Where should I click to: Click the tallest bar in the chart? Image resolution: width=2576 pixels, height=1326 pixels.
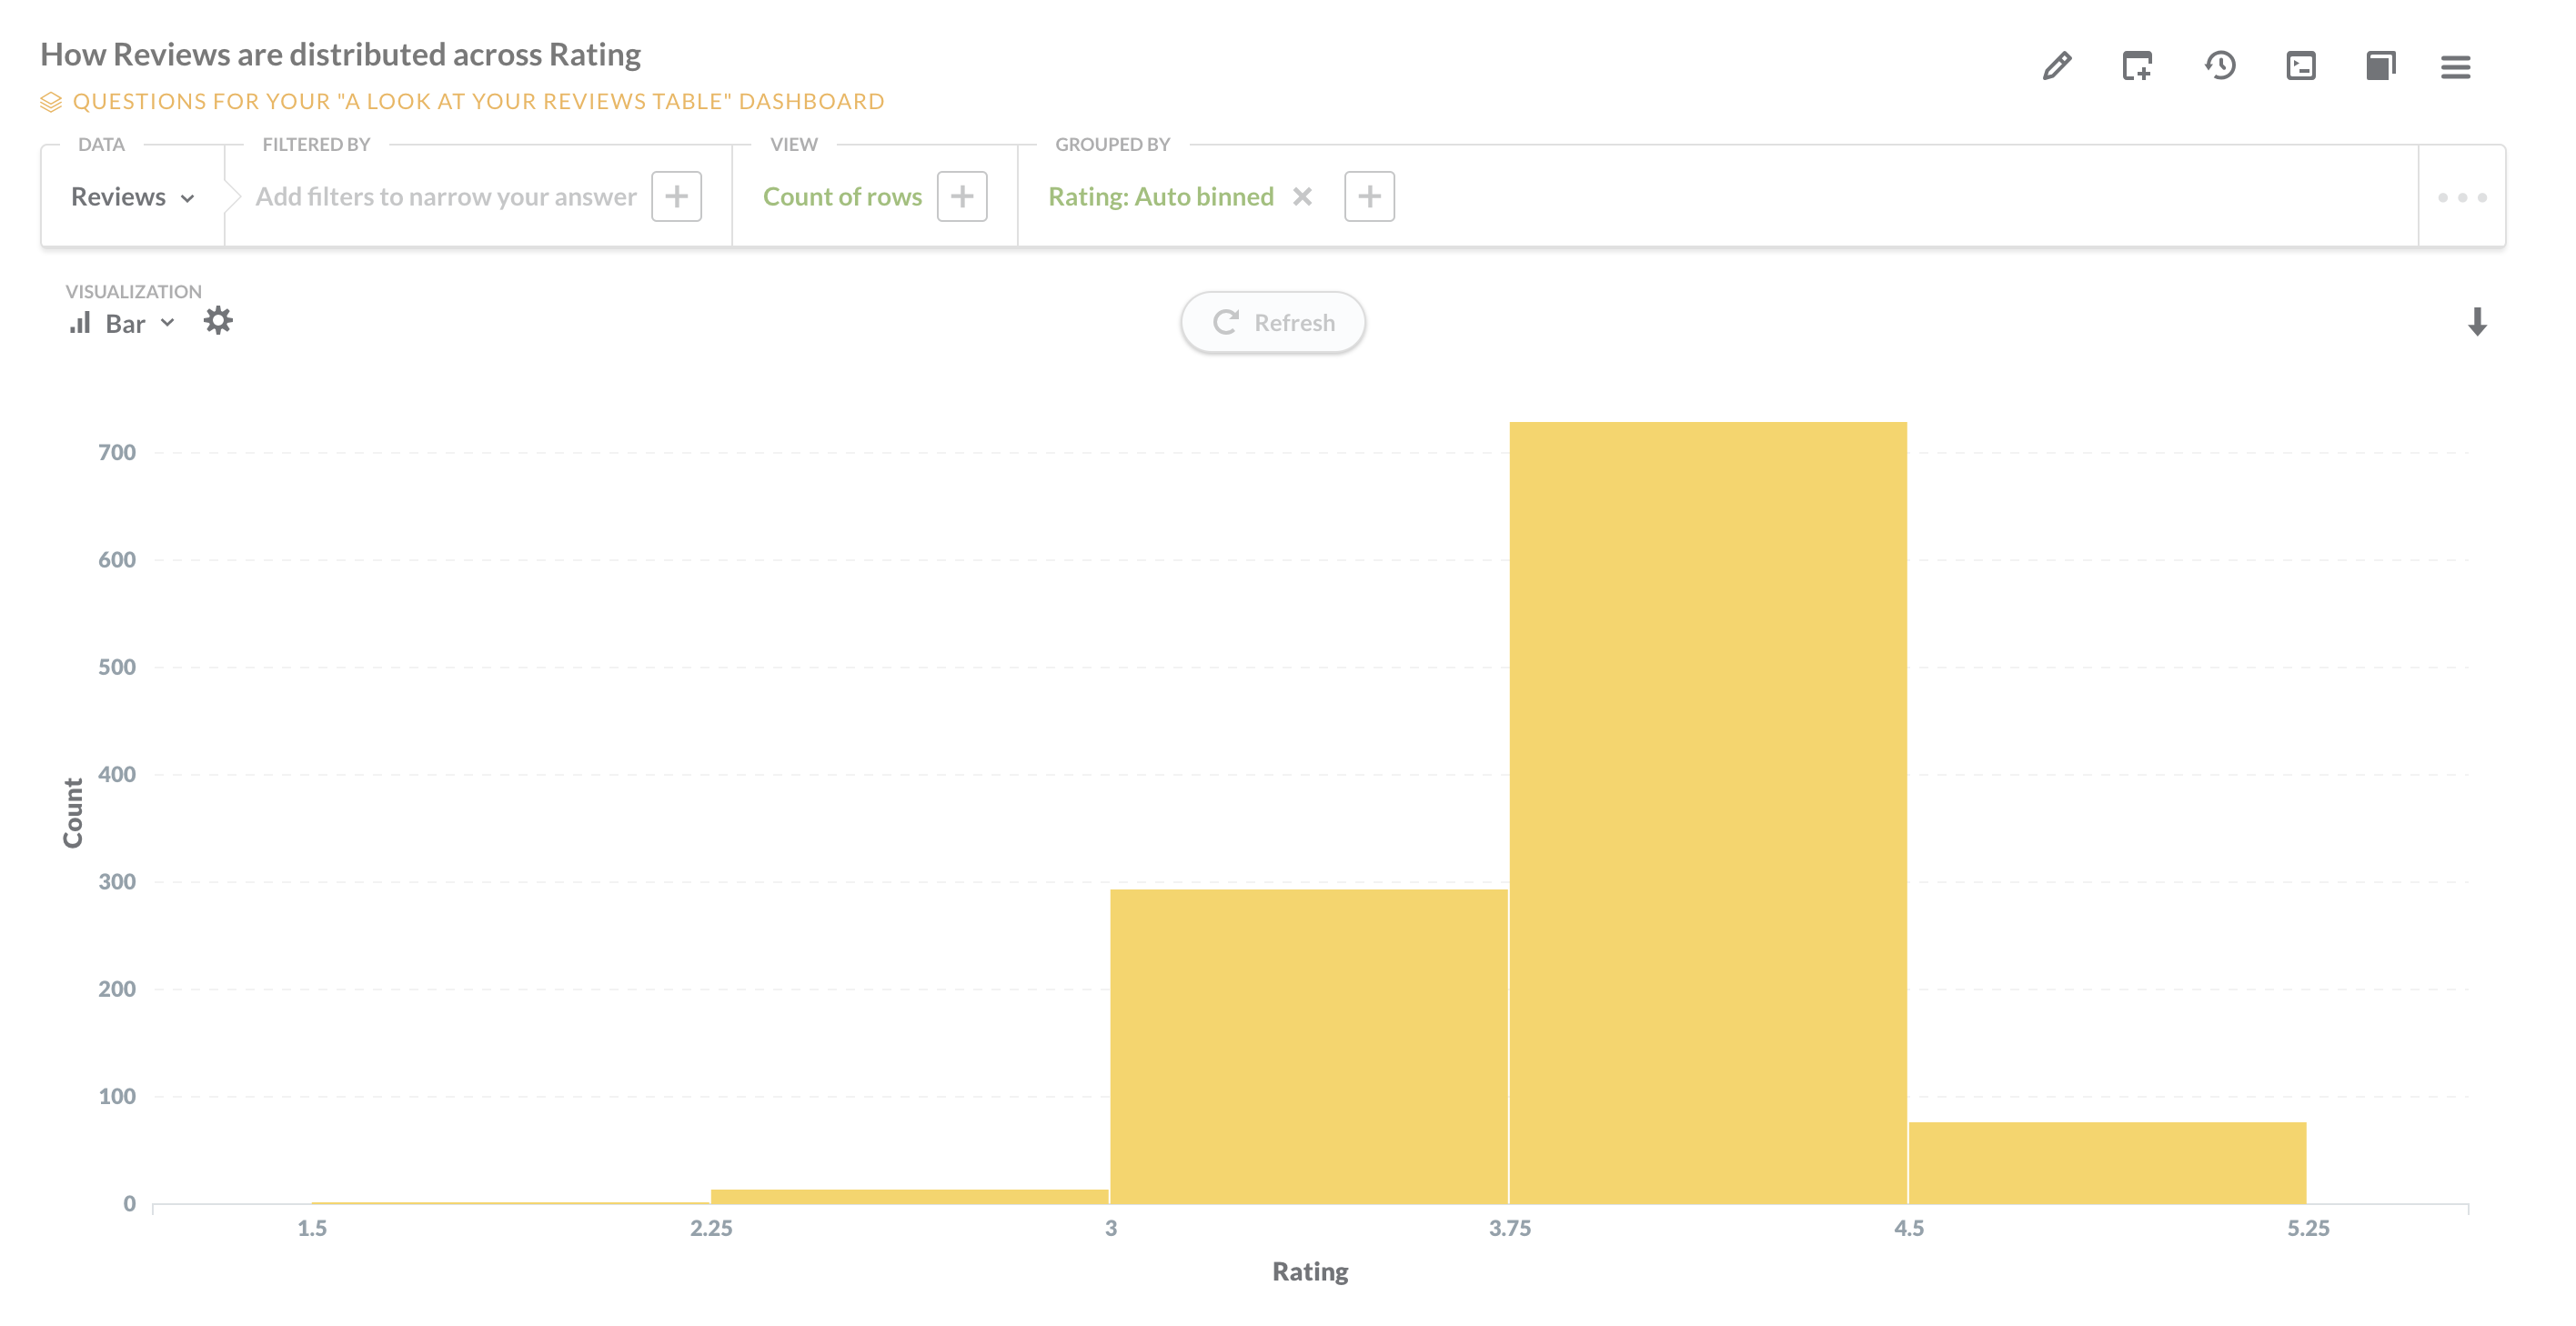[x=1707, y=800]
